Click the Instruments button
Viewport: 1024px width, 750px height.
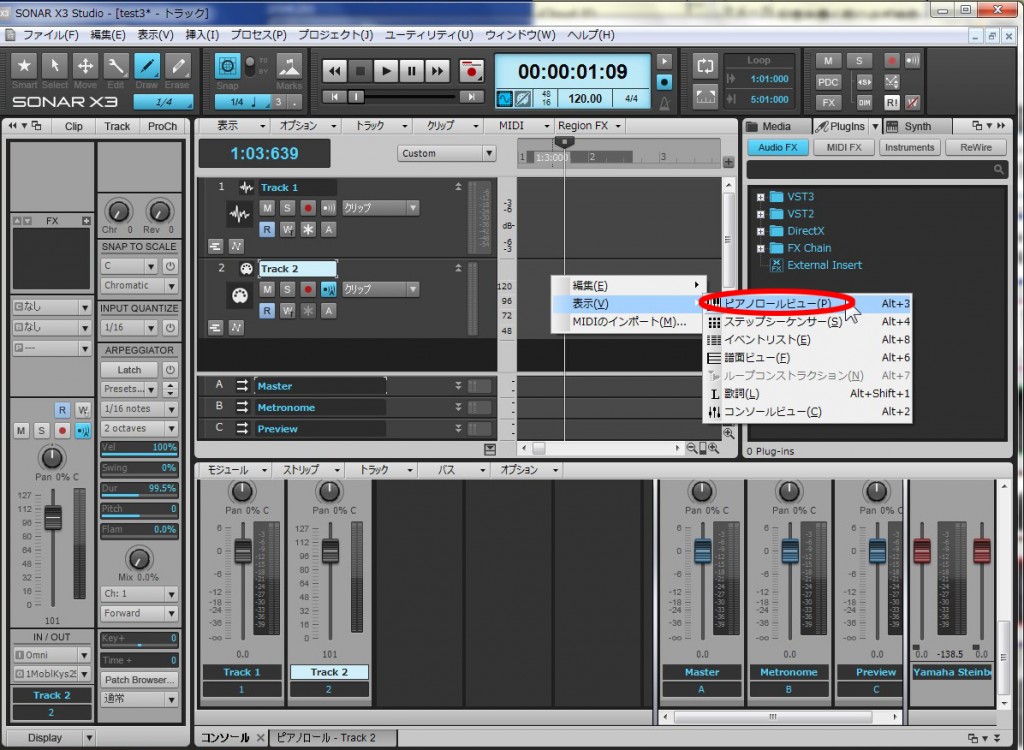click(x=909, y=148)
